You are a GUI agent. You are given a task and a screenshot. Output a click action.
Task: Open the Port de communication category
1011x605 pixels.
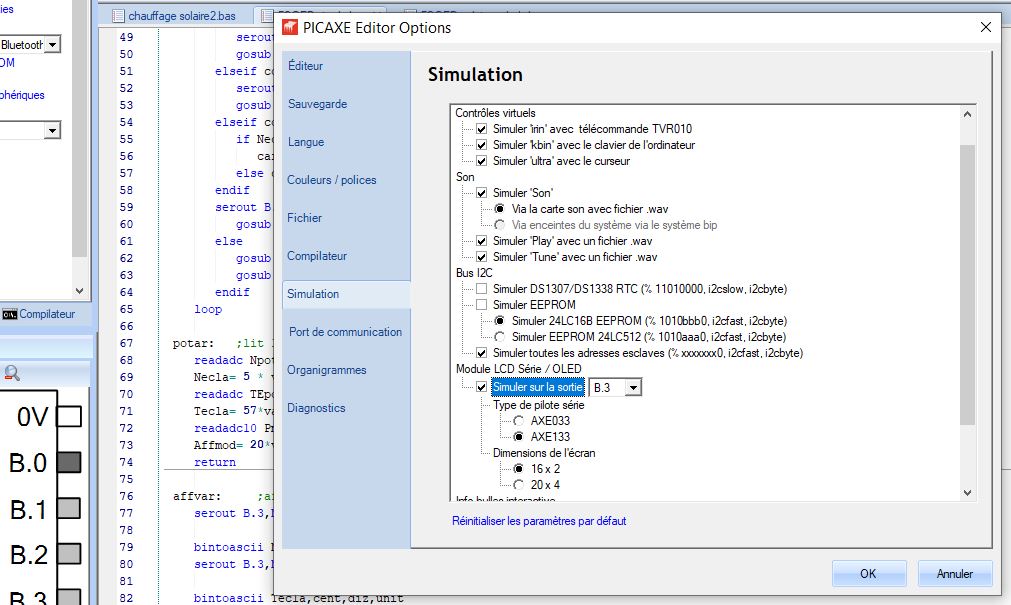[345, 332]
